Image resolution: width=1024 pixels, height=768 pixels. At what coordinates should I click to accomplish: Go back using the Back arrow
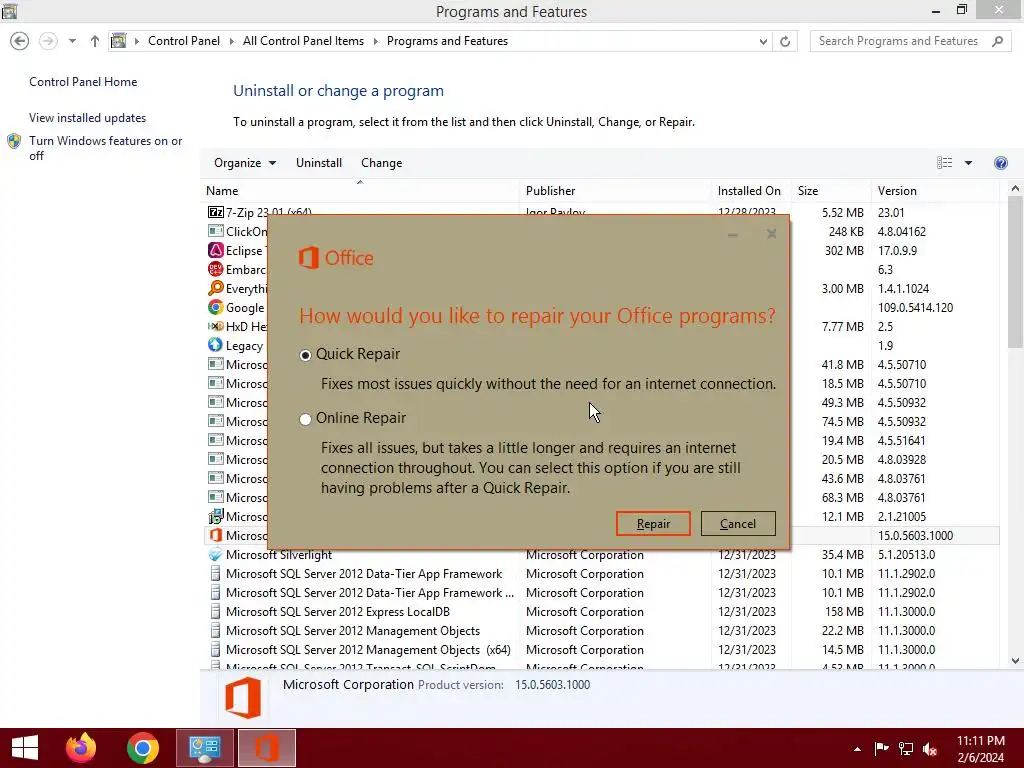[20, 41]
